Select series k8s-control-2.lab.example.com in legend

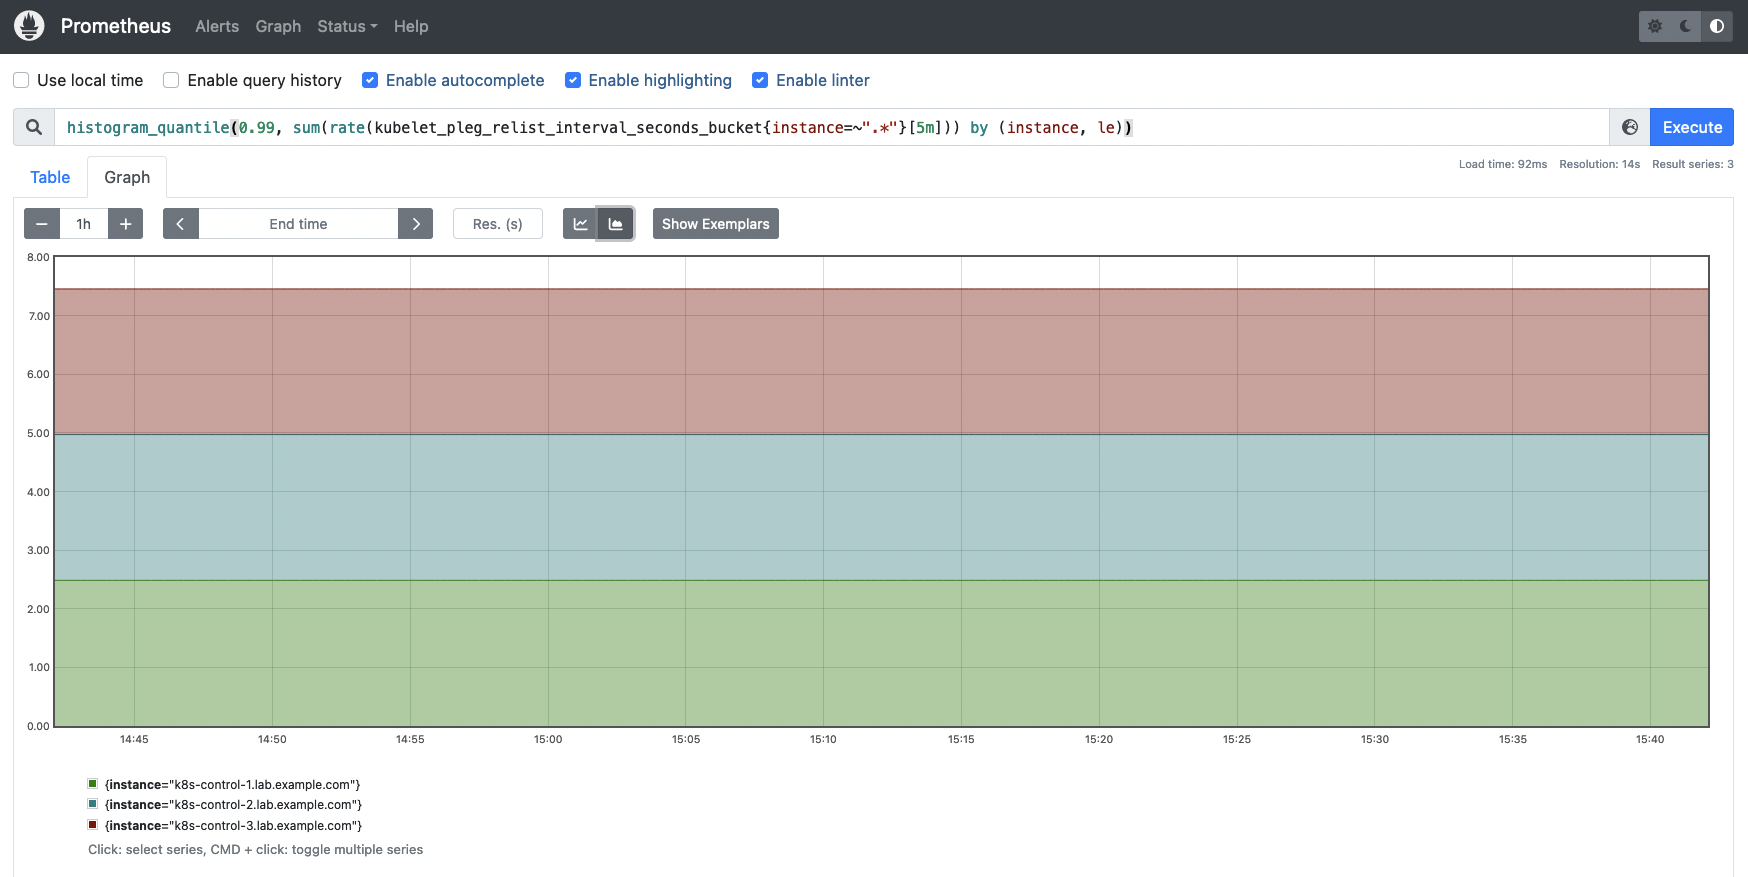coord(233,805)
